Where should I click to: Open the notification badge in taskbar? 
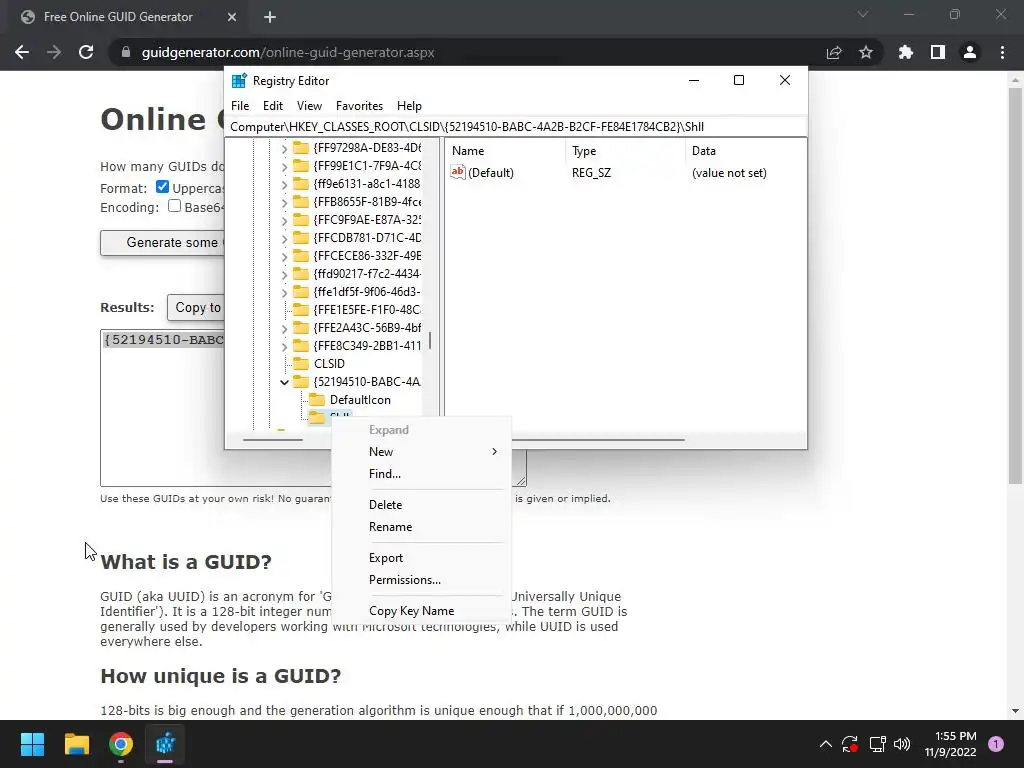996,744
